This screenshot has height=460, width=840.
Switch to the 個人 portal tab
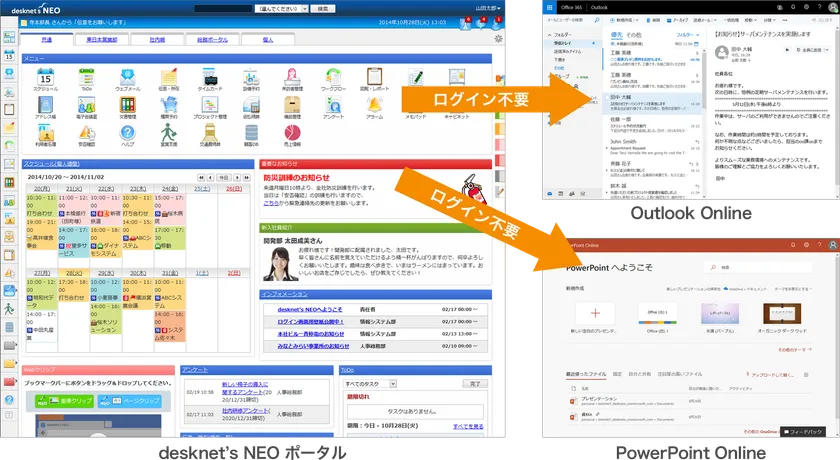click(x=268, y=40)
